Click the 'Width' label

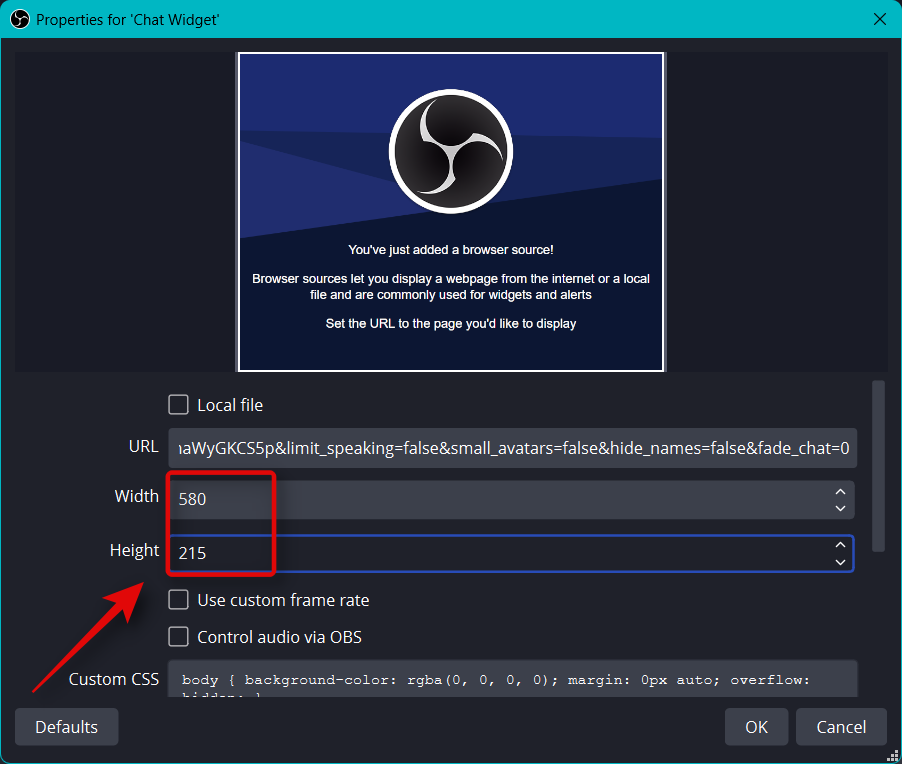(x=136, y=496)
